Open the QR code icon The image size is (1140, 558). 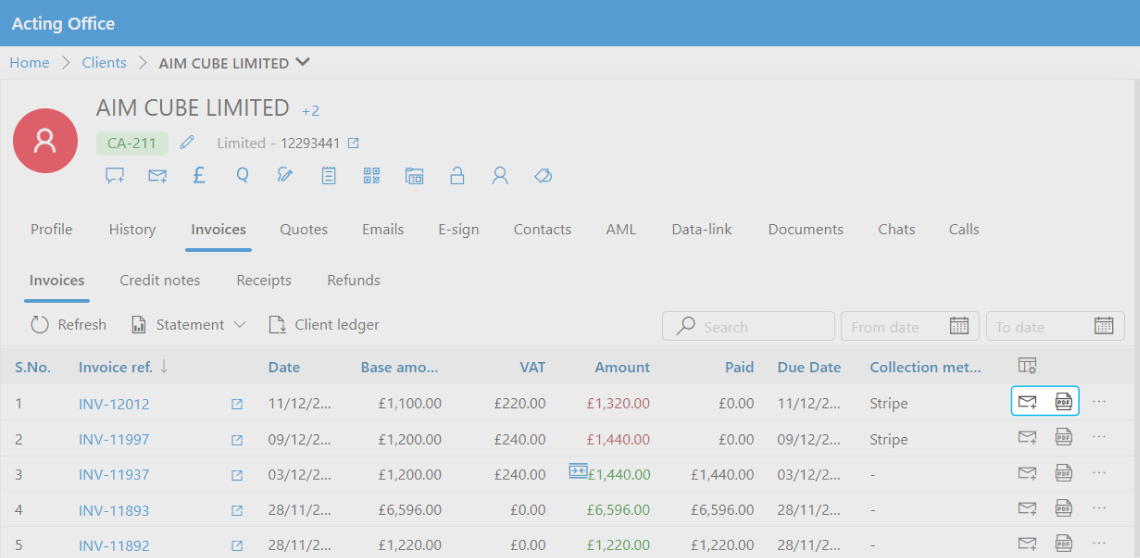(372, 176)
